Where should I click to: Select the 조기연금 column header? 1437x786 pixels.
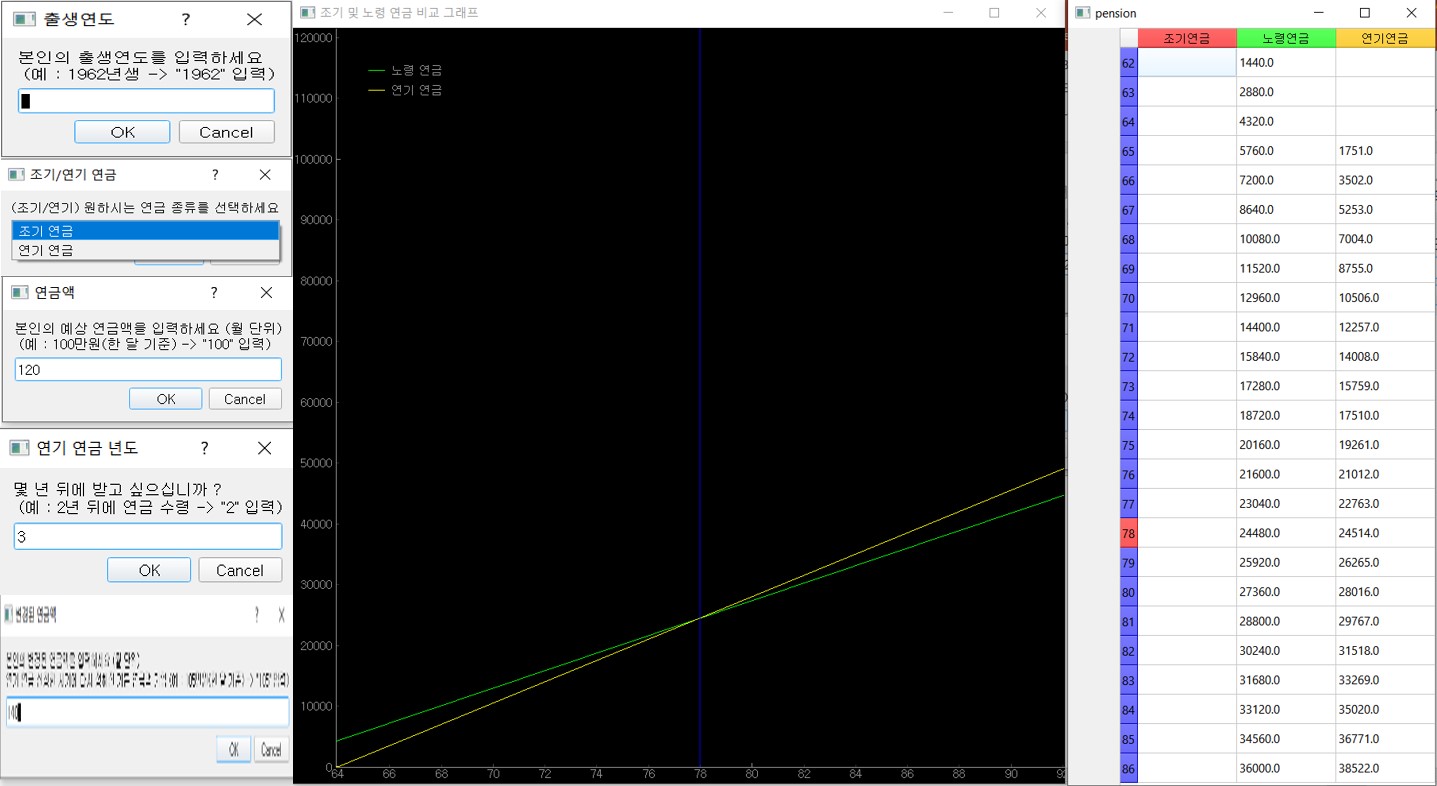pos(1187,38)
